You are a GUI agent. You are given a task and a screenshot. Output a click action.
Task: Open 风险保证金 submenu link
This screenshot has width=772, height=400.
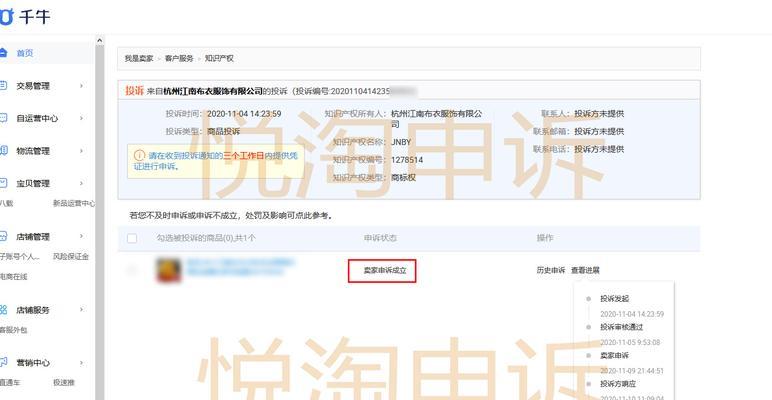pyautogui.click(x=71, y=256)
